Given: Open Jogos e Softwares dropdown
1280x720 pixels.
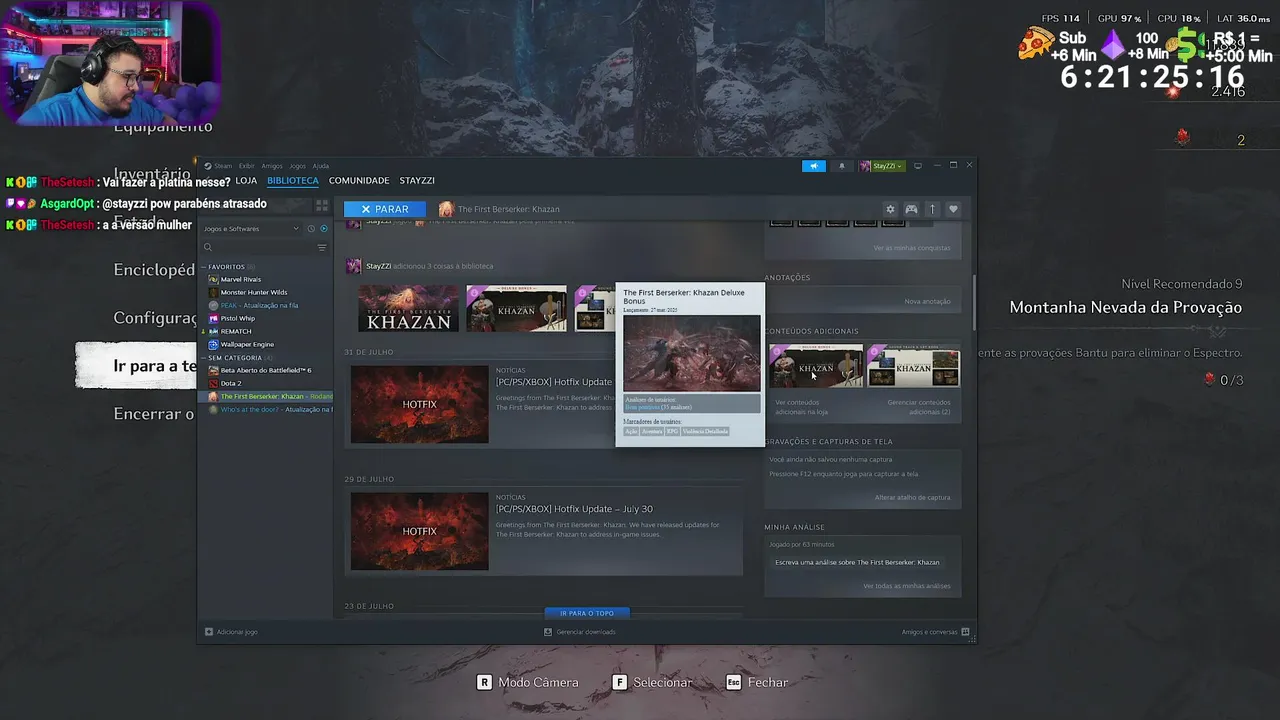Looking at the screenshot, I should pos(250,229).
